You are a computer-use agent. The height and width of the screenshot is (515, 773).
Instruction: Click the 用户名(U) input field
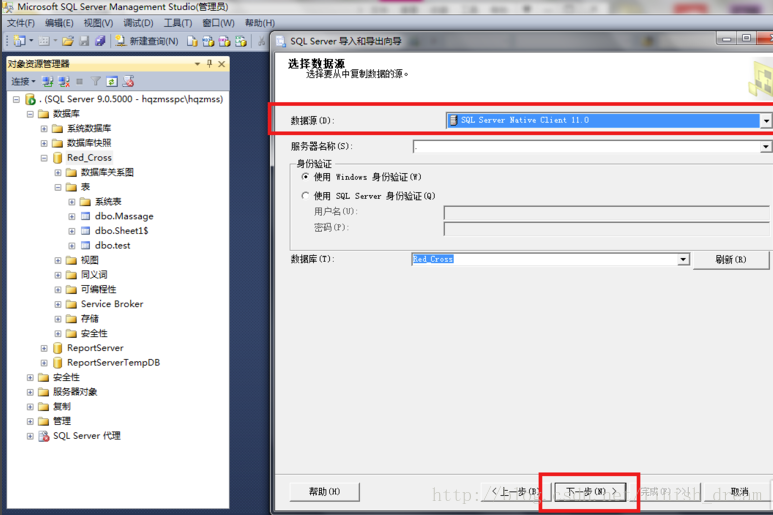pyautogui.click(x=606, y=212)
